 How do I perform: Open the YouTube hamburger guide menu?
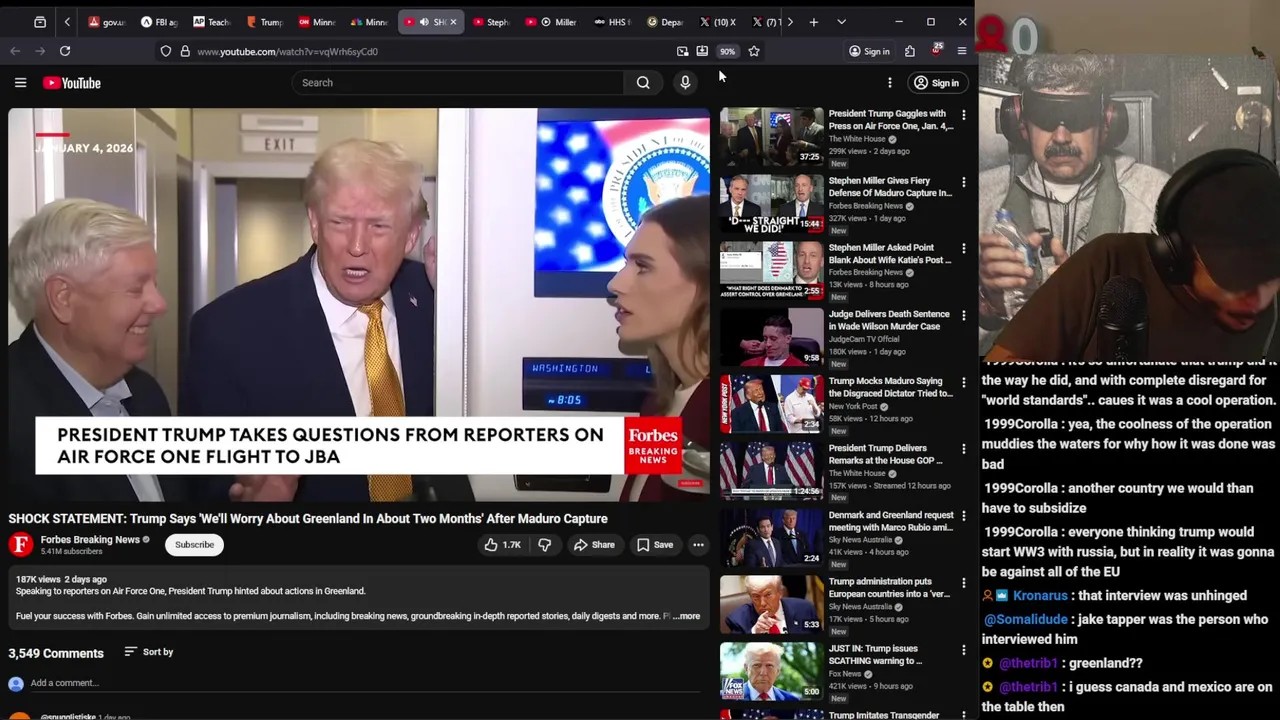coord(20,83)
